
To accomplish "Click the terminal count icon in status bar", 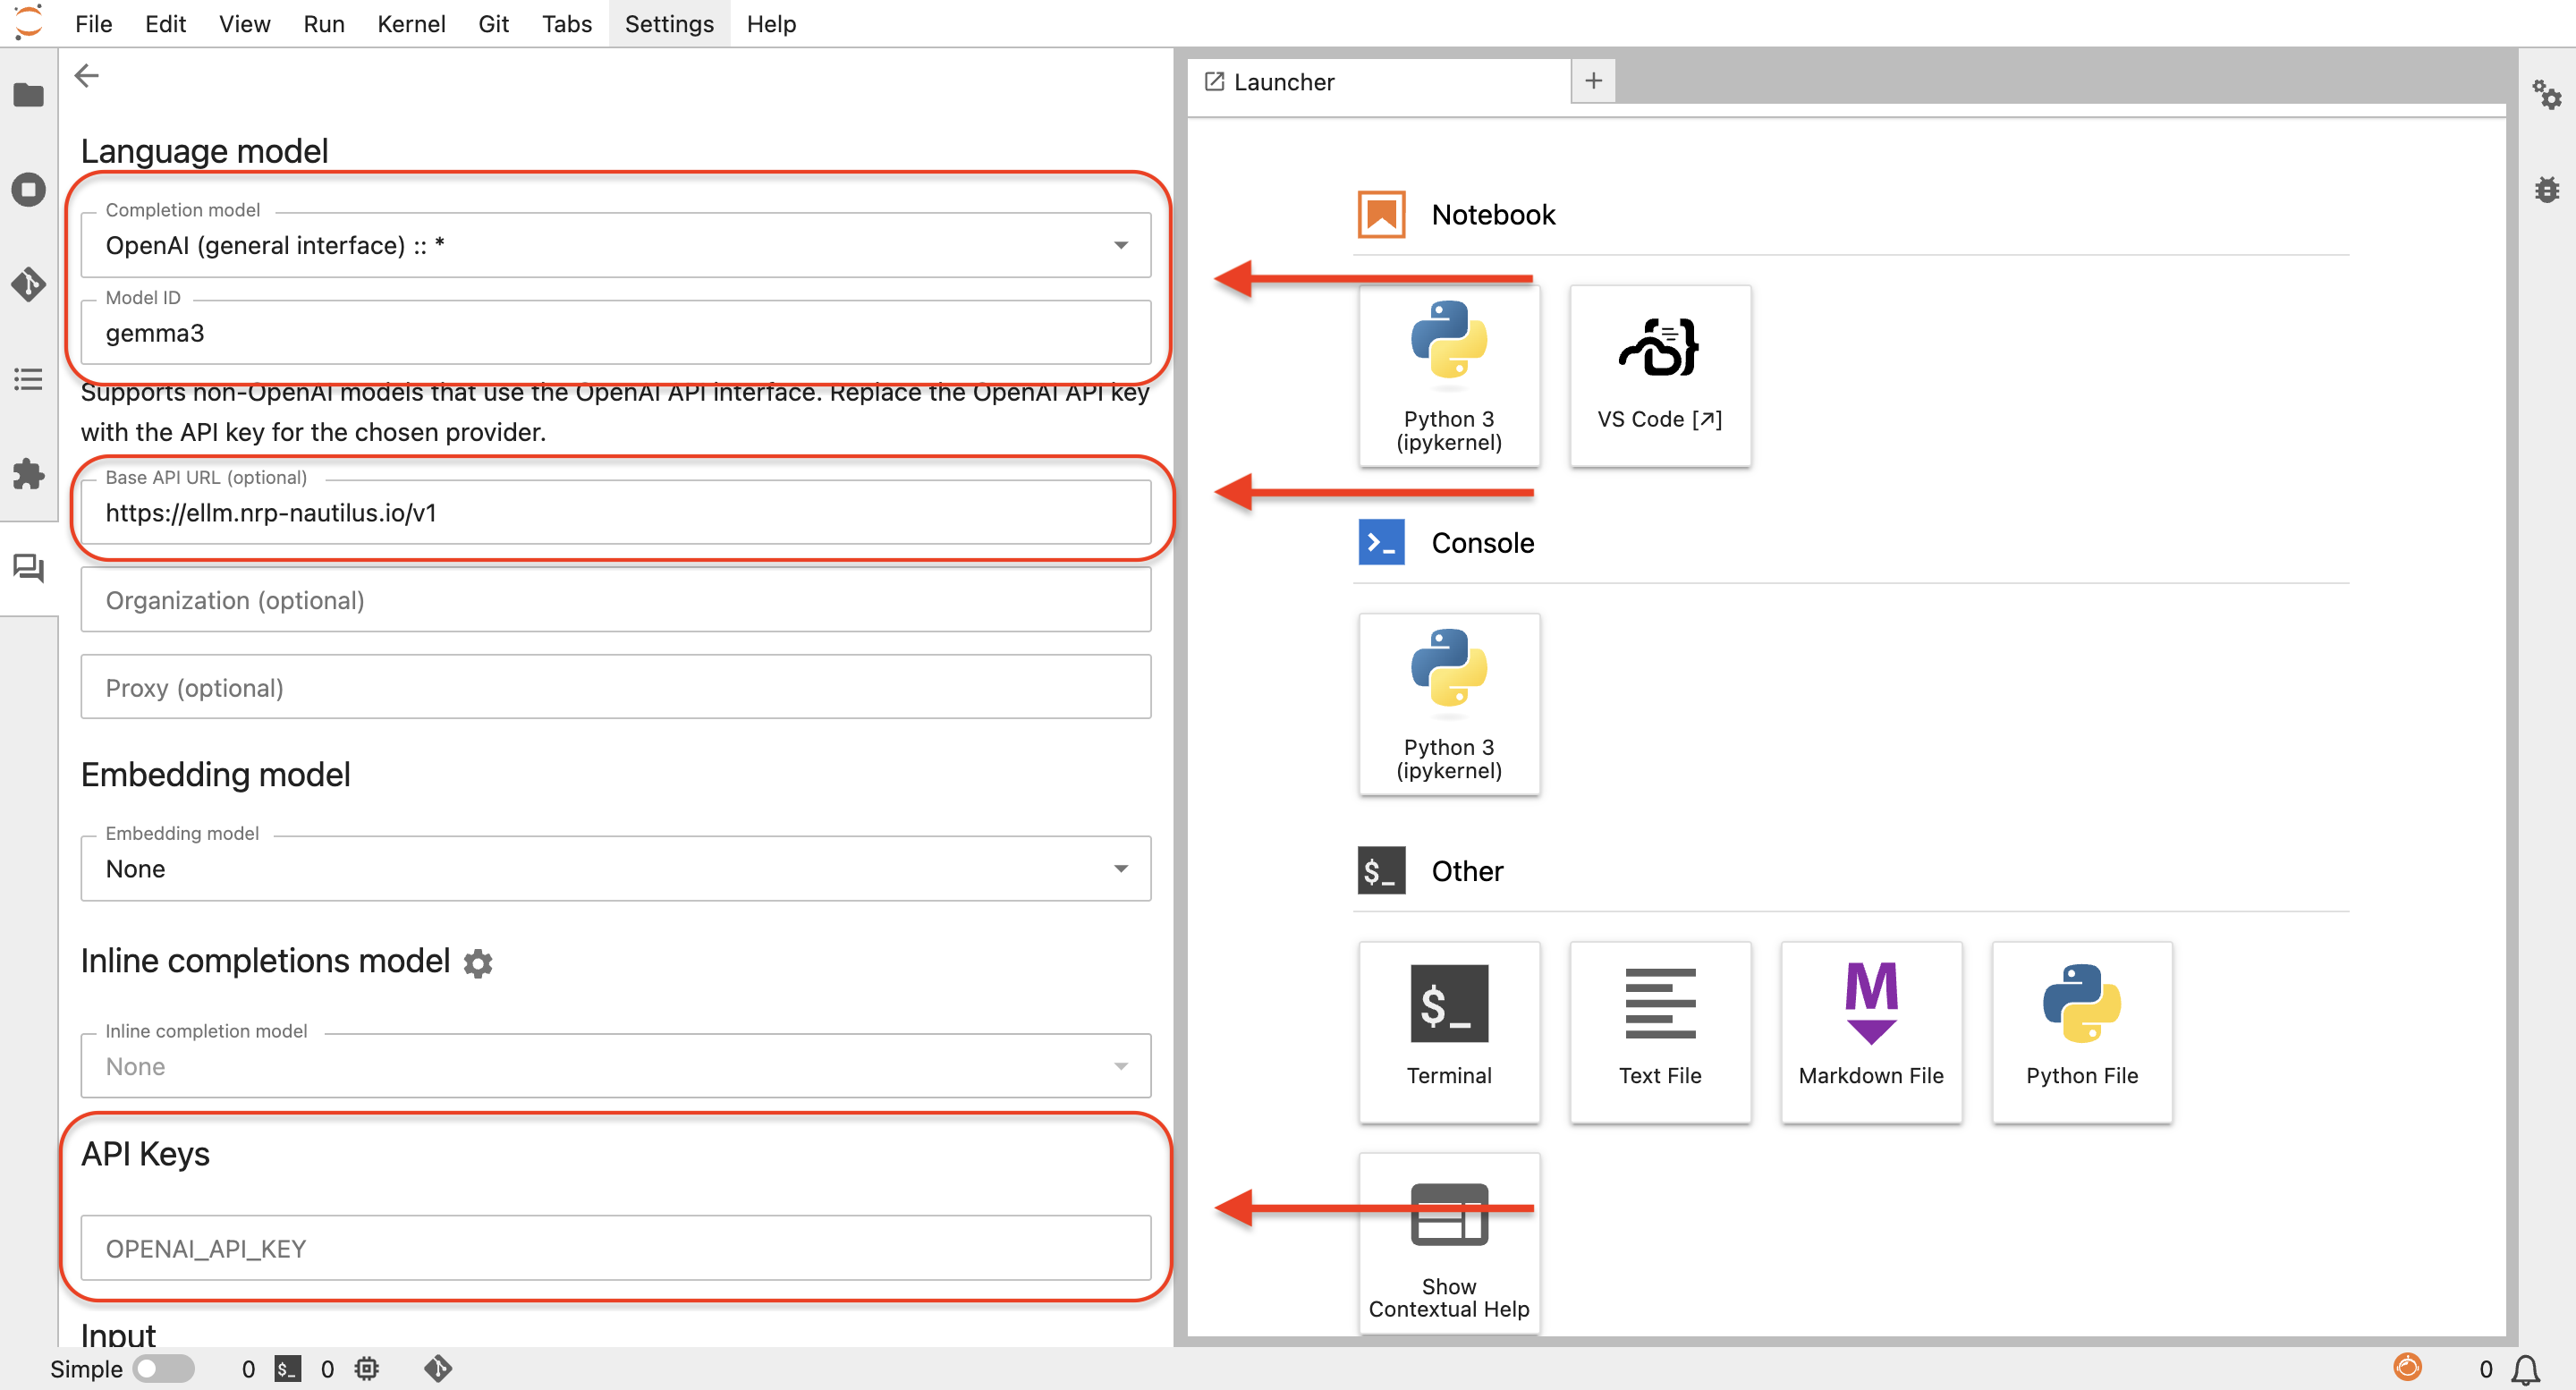I will click(288, 1368).
